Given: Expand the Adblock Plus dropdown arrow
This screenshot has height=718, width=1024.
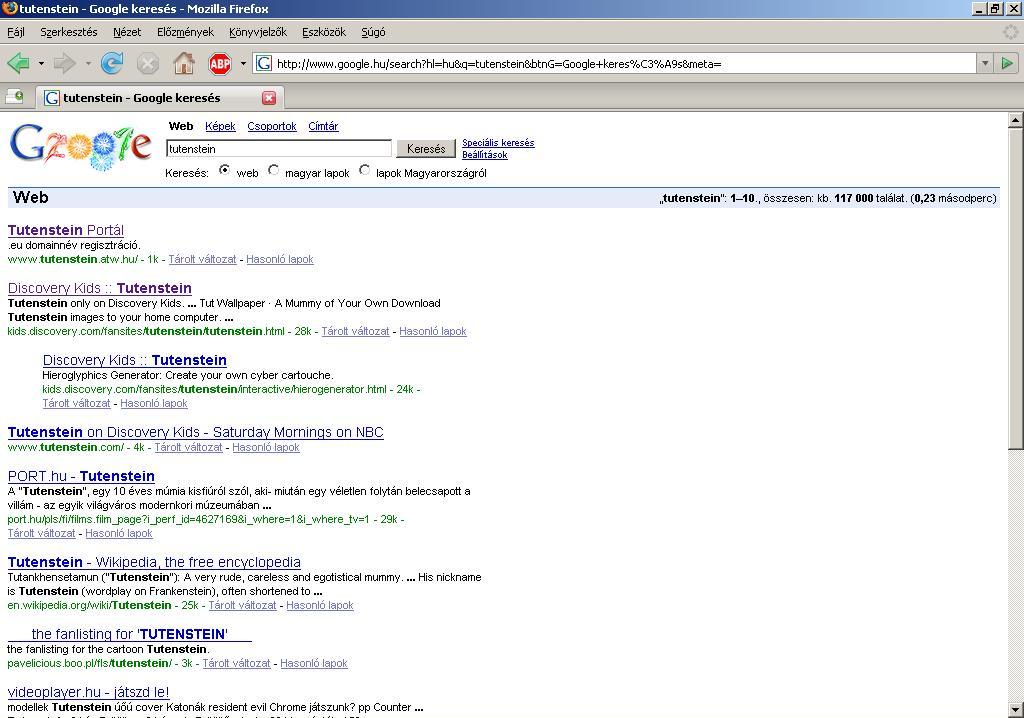Looking at the screenshot, I should point(243,63).
